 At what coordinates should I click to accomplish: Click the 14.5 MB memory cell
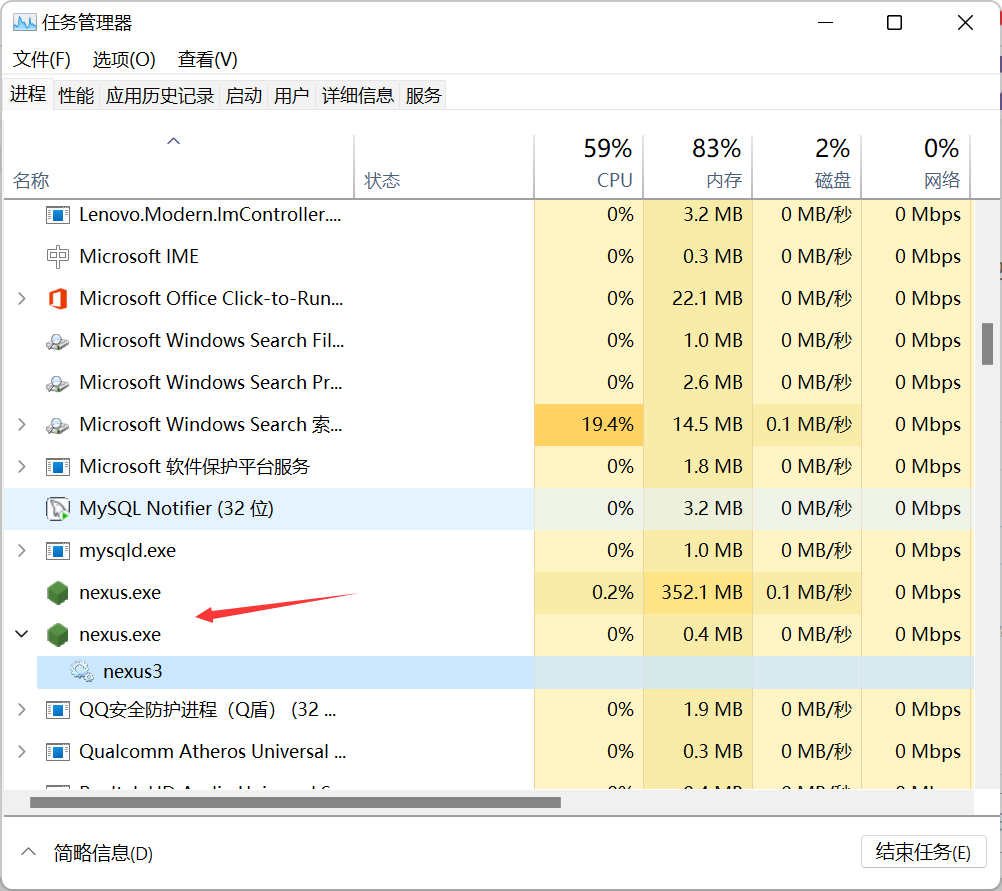click(698, 425)
